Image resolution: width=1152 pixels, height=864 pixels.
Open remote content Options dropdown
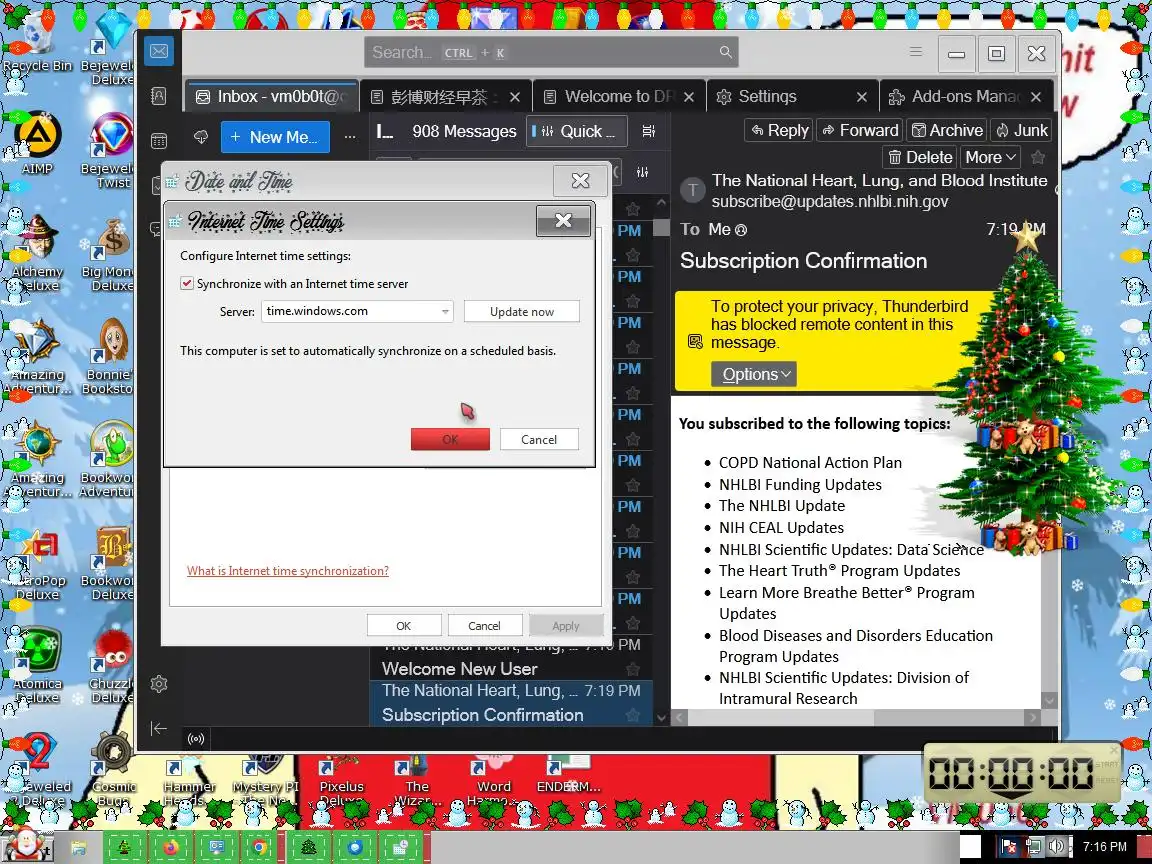pyautogui.click(x=754, y=374)
